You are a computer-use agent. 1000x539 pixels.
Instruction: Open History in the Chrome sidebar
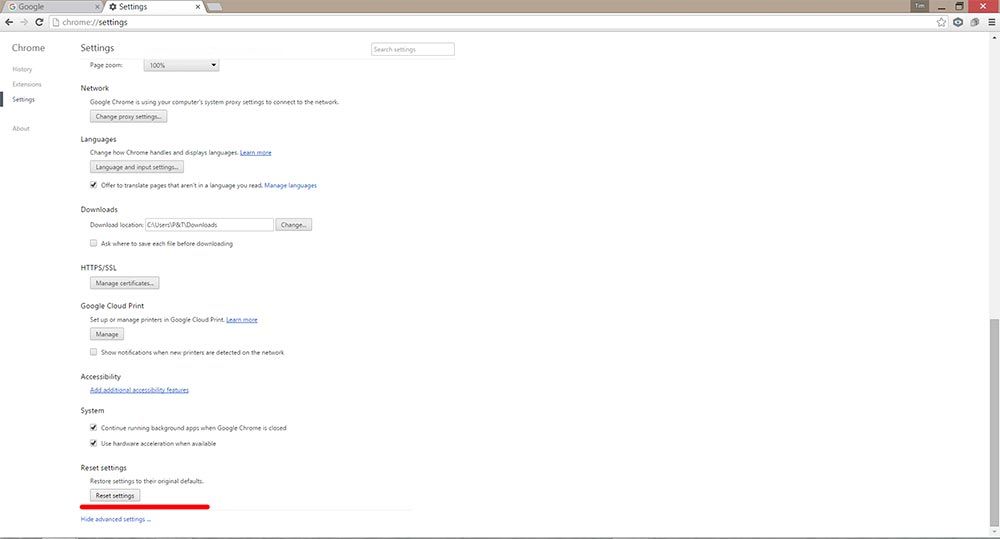click(22, 70)
